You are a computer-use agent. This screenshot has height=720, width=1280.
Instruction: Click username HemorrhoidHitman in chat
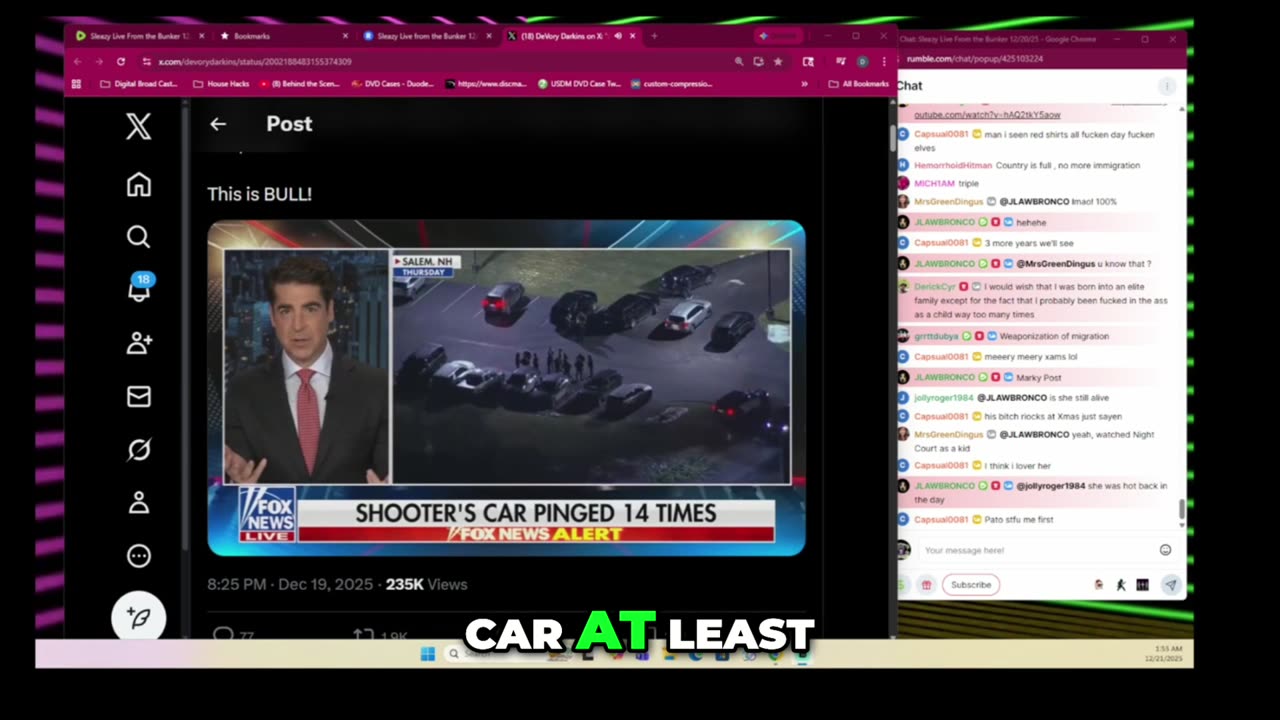953,166
